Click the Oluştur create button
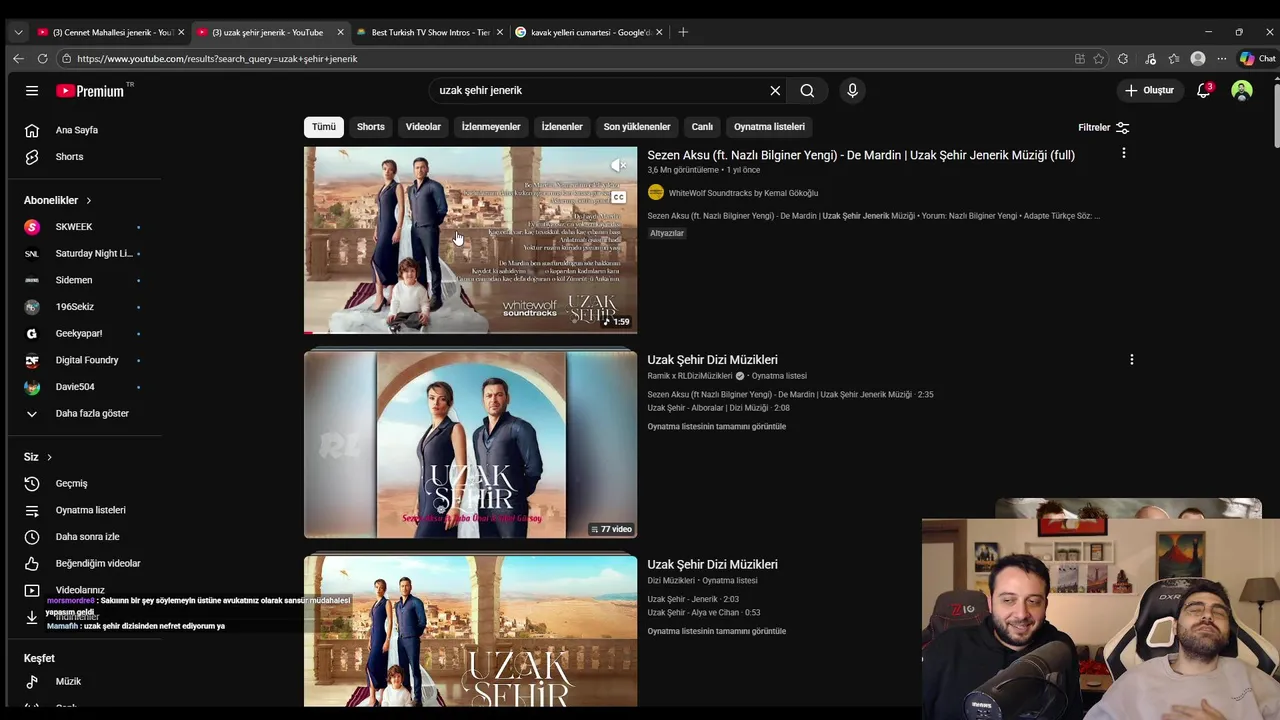 pos(1150,90)
